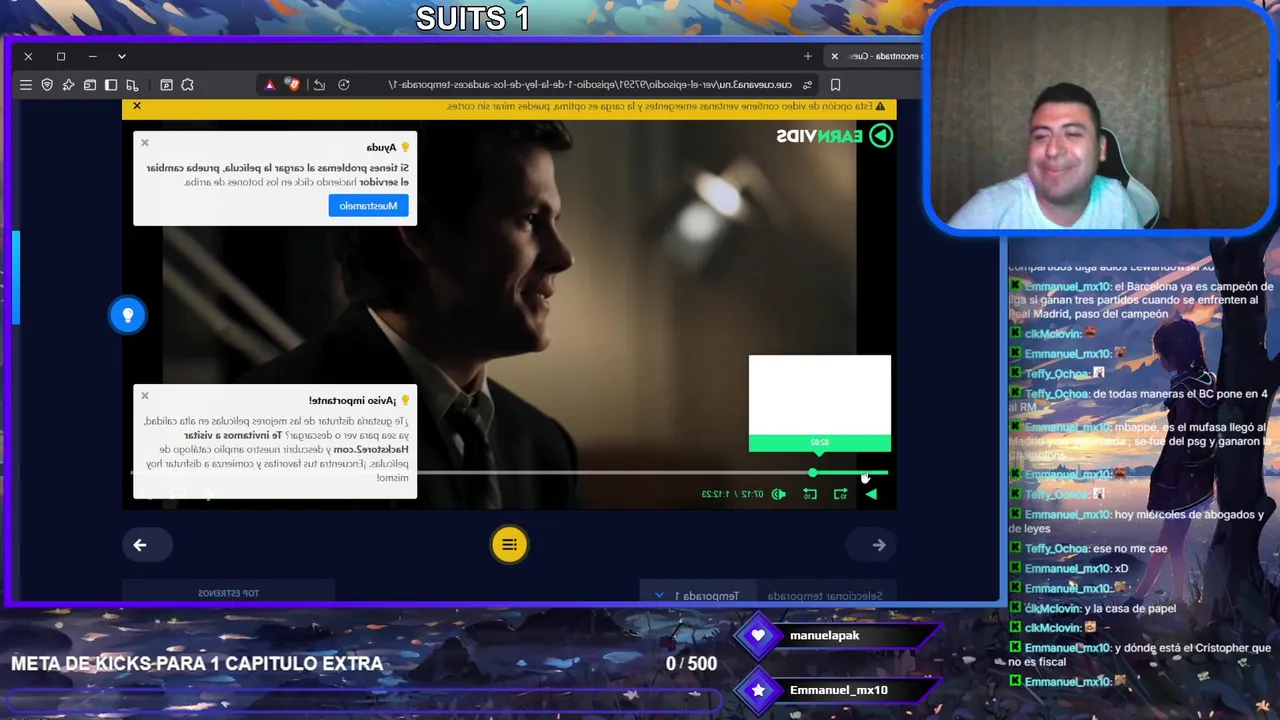Click manuelapak follower label
Screen dimensions: 1280x720
pos(825,635)
